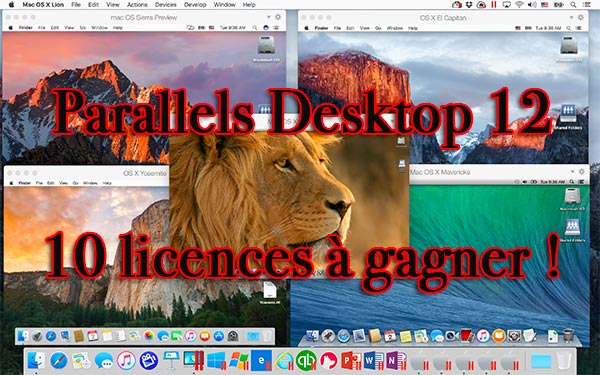
Task: Open the top menu bar Window menu
Action: click(224, 5)
